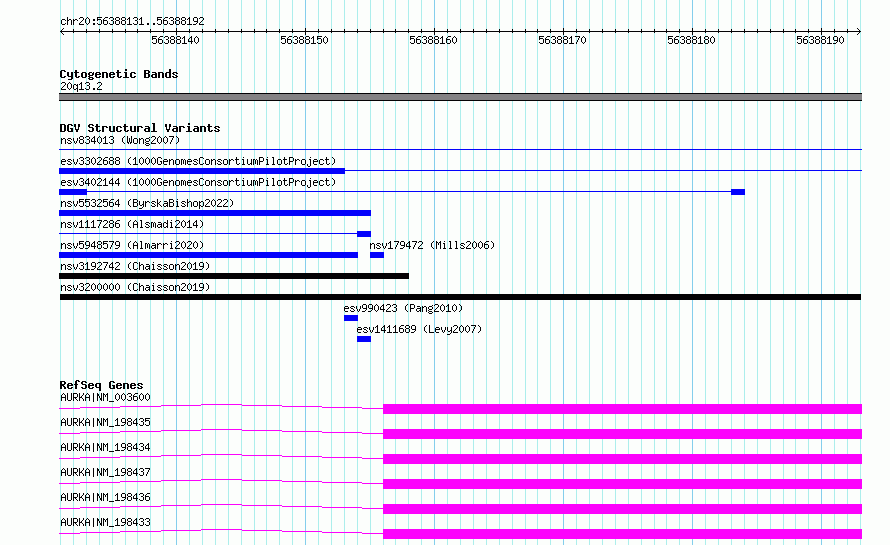Image resolution: width=890 pixels, height=545 pixels.
Task: Open transcript AURKA|NM_198436 label
Action: (x=105, y=497)
